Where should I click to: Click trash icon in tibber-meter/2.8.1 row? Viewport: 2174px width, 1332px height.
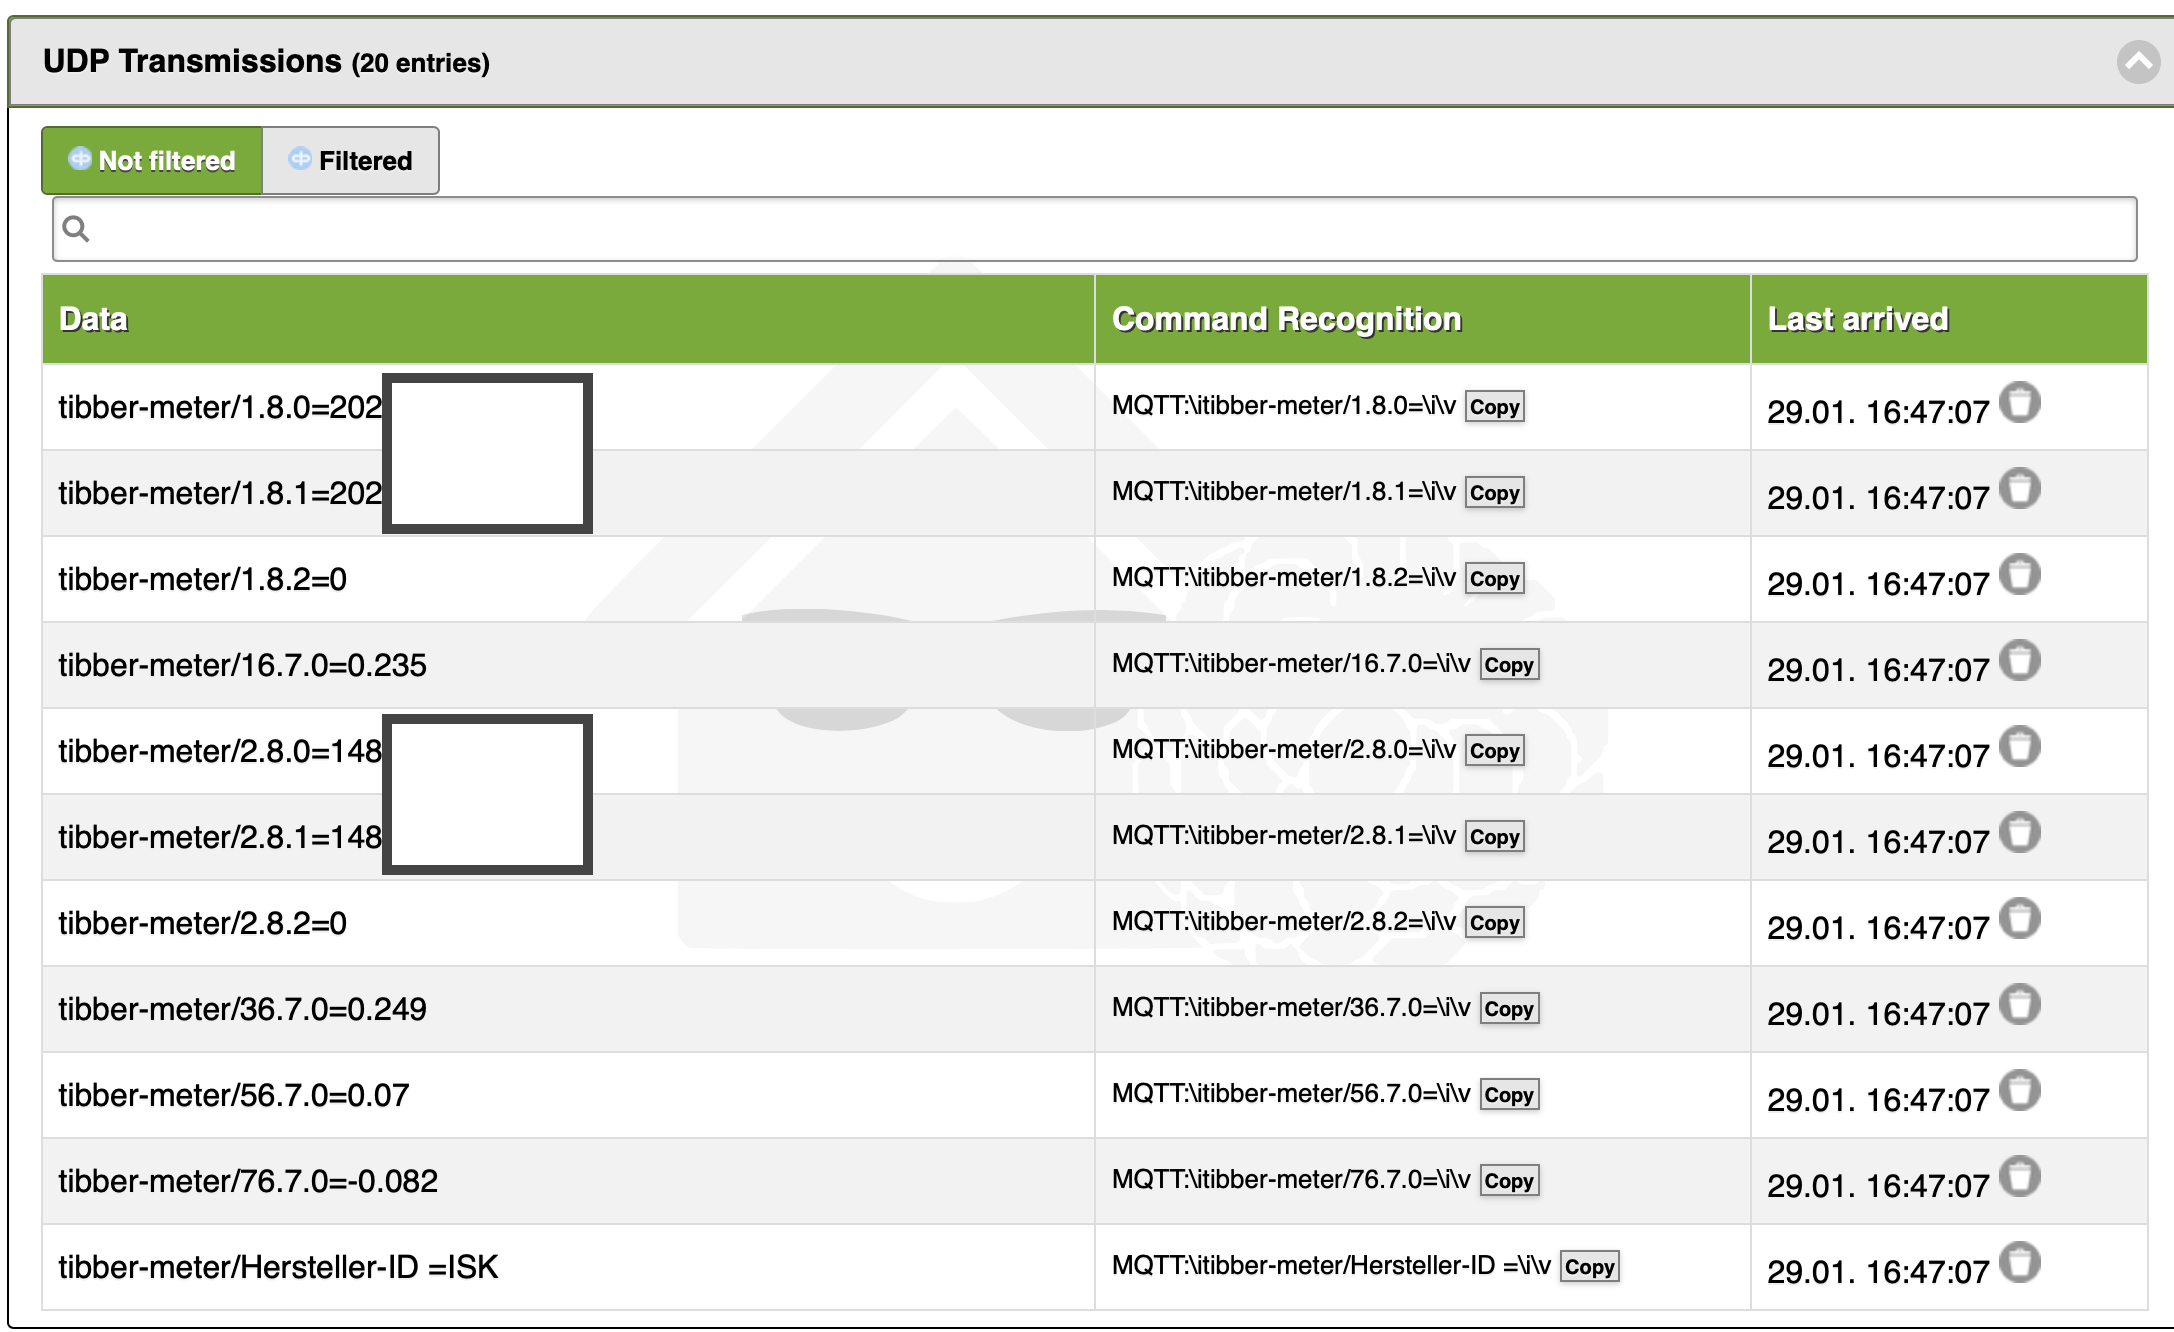pyautogui.click(x=2019, y=834)
